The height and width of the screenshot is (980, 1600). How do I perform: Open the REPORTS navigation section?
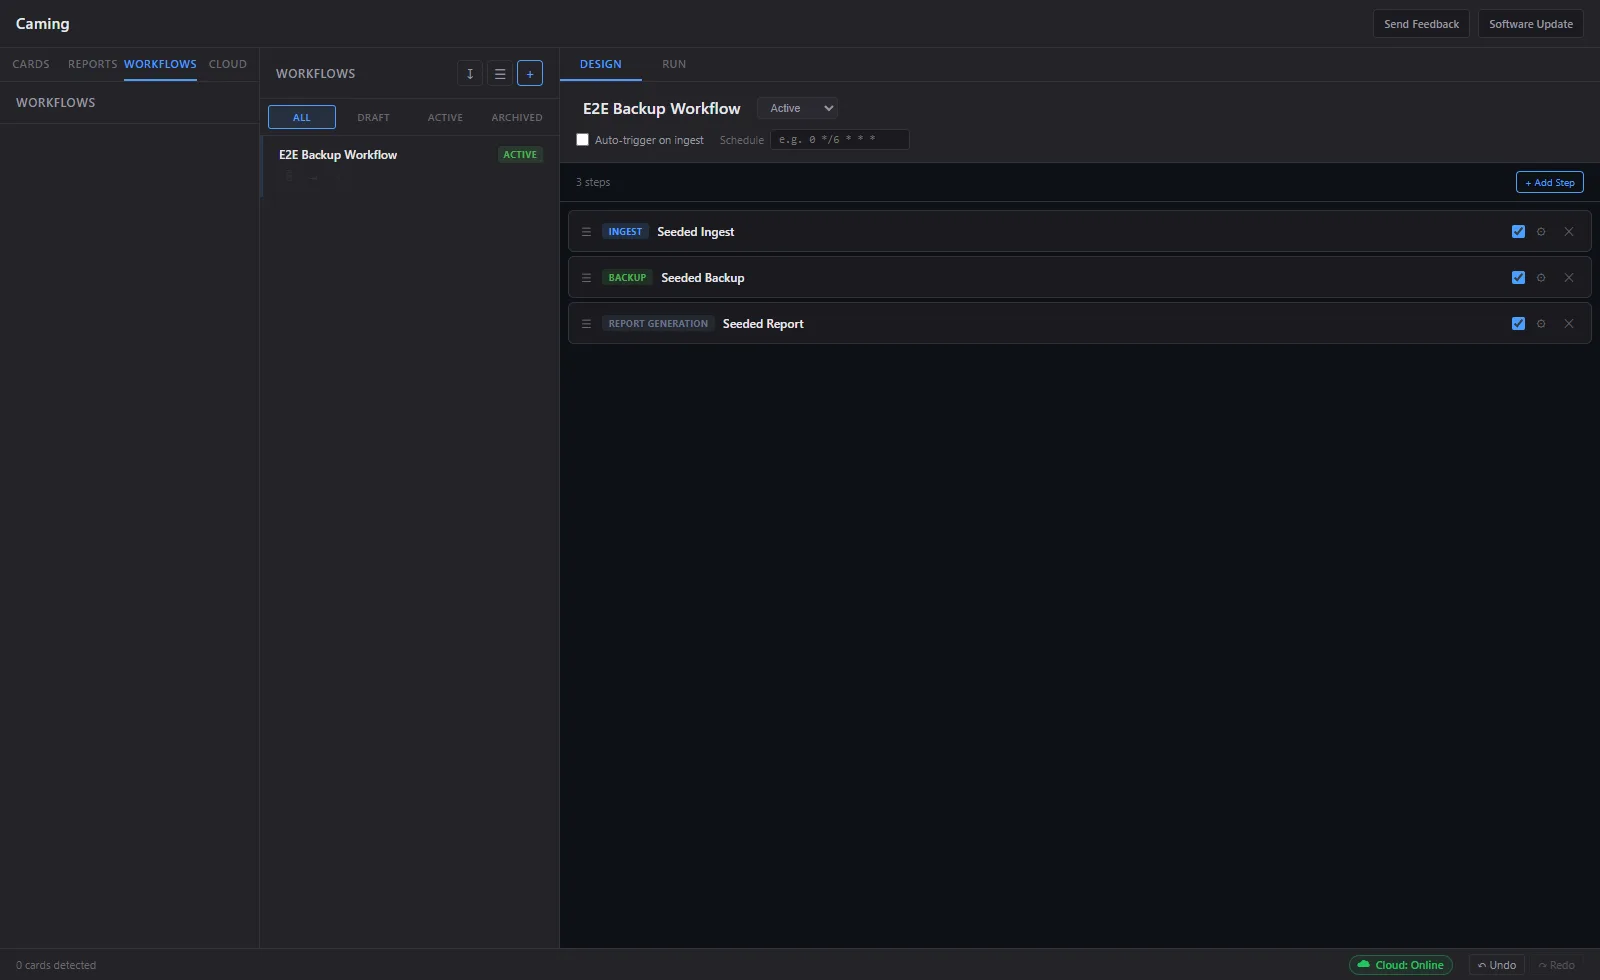[x=92, y=64]
